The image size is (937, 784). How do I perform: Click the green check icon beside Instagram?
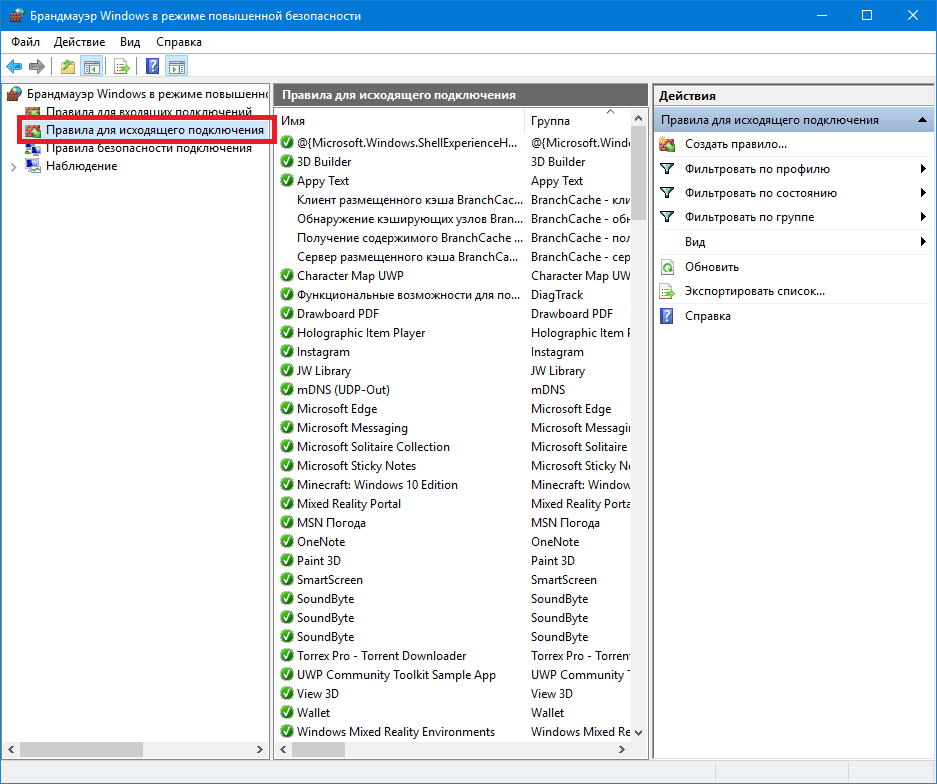(287, 351)
